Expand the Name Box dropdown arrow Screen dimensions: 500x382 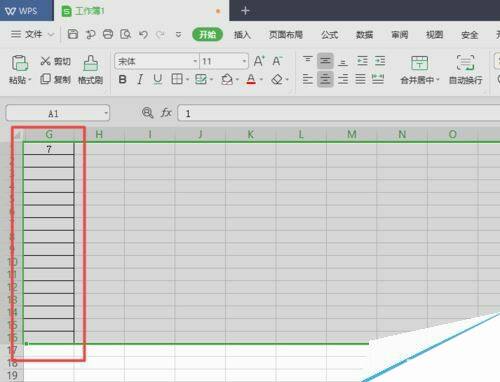pyautogui.click(x=106, y=113)
